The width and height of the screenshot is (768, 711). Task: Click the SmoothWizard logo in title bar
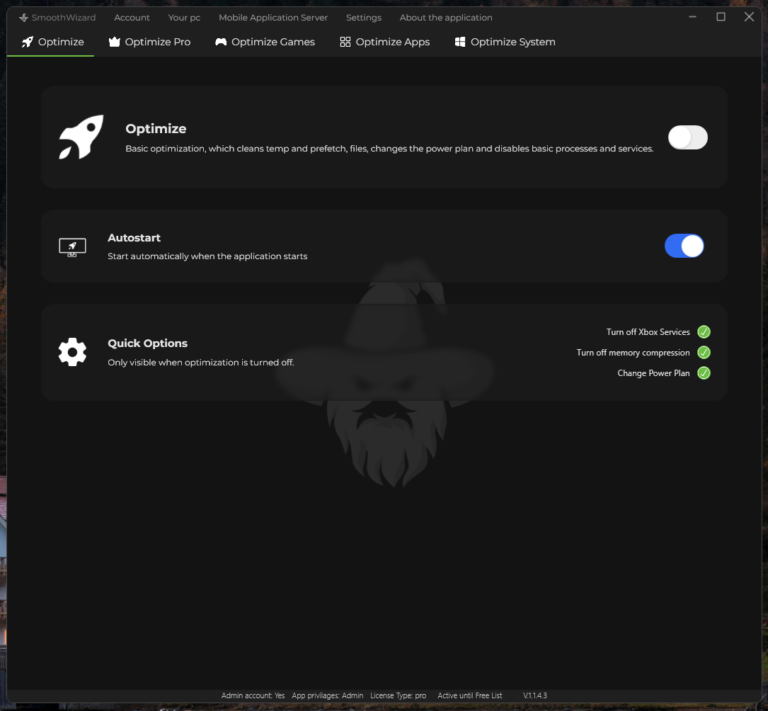coord(23,17)
